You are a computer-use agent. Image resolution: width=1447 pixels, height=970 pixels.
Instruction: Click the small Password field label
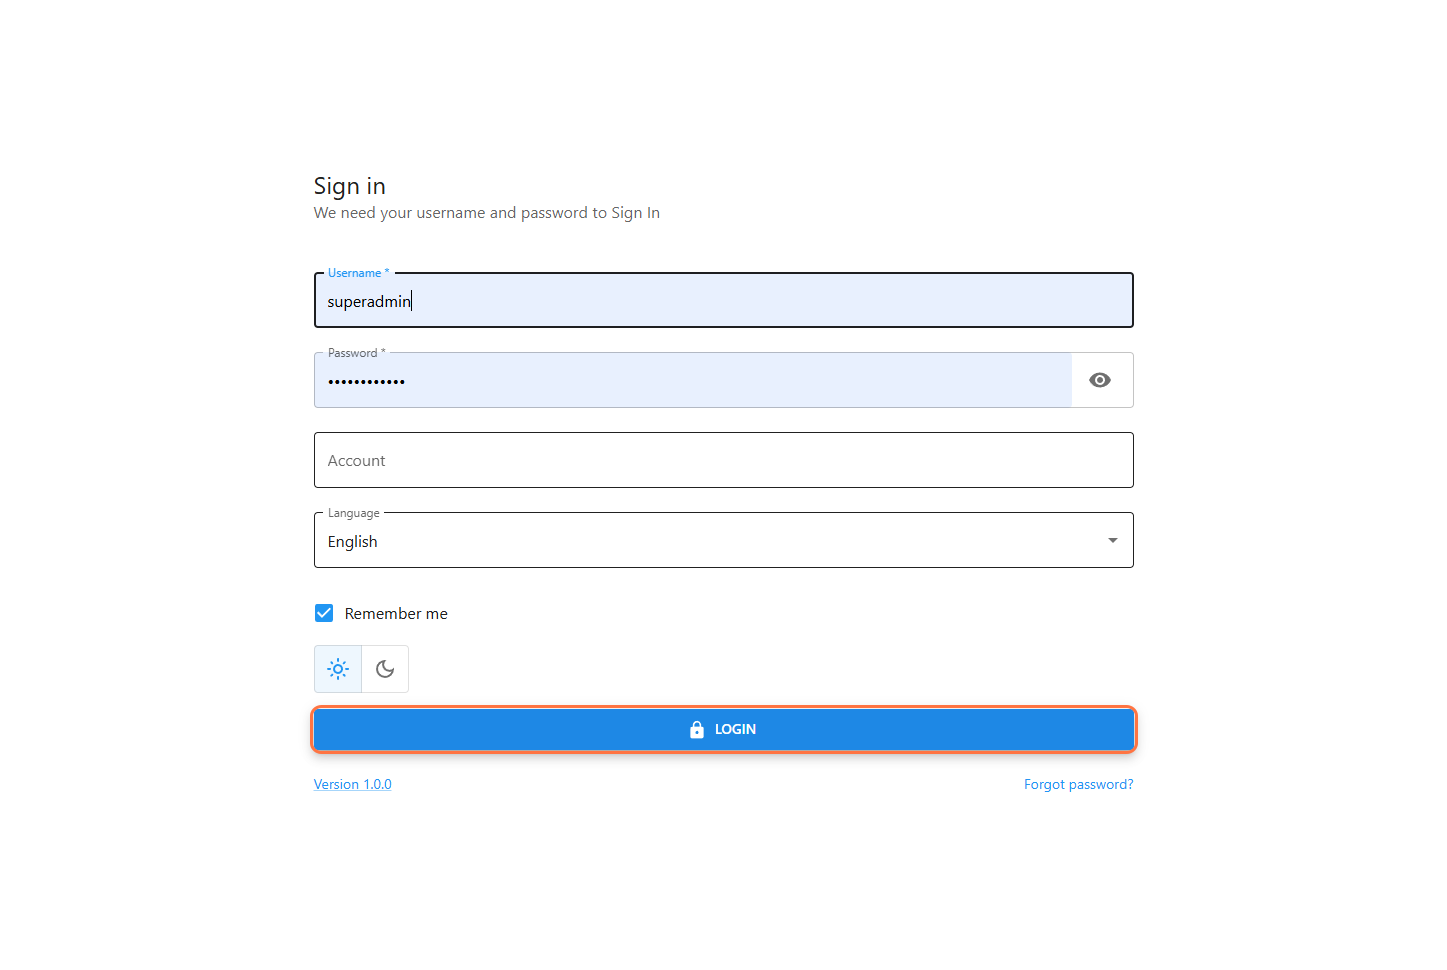coord(353,353)
